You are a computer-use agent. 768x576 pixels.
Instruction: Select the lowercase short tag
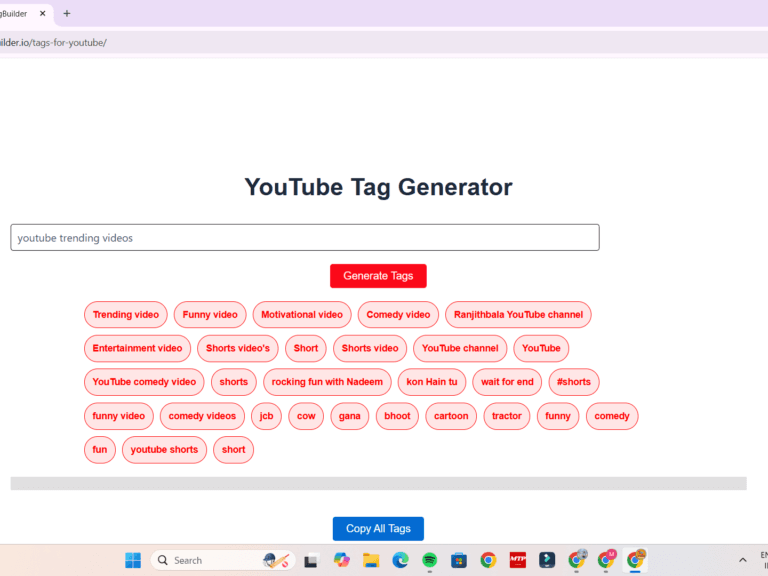coord(233,450)
